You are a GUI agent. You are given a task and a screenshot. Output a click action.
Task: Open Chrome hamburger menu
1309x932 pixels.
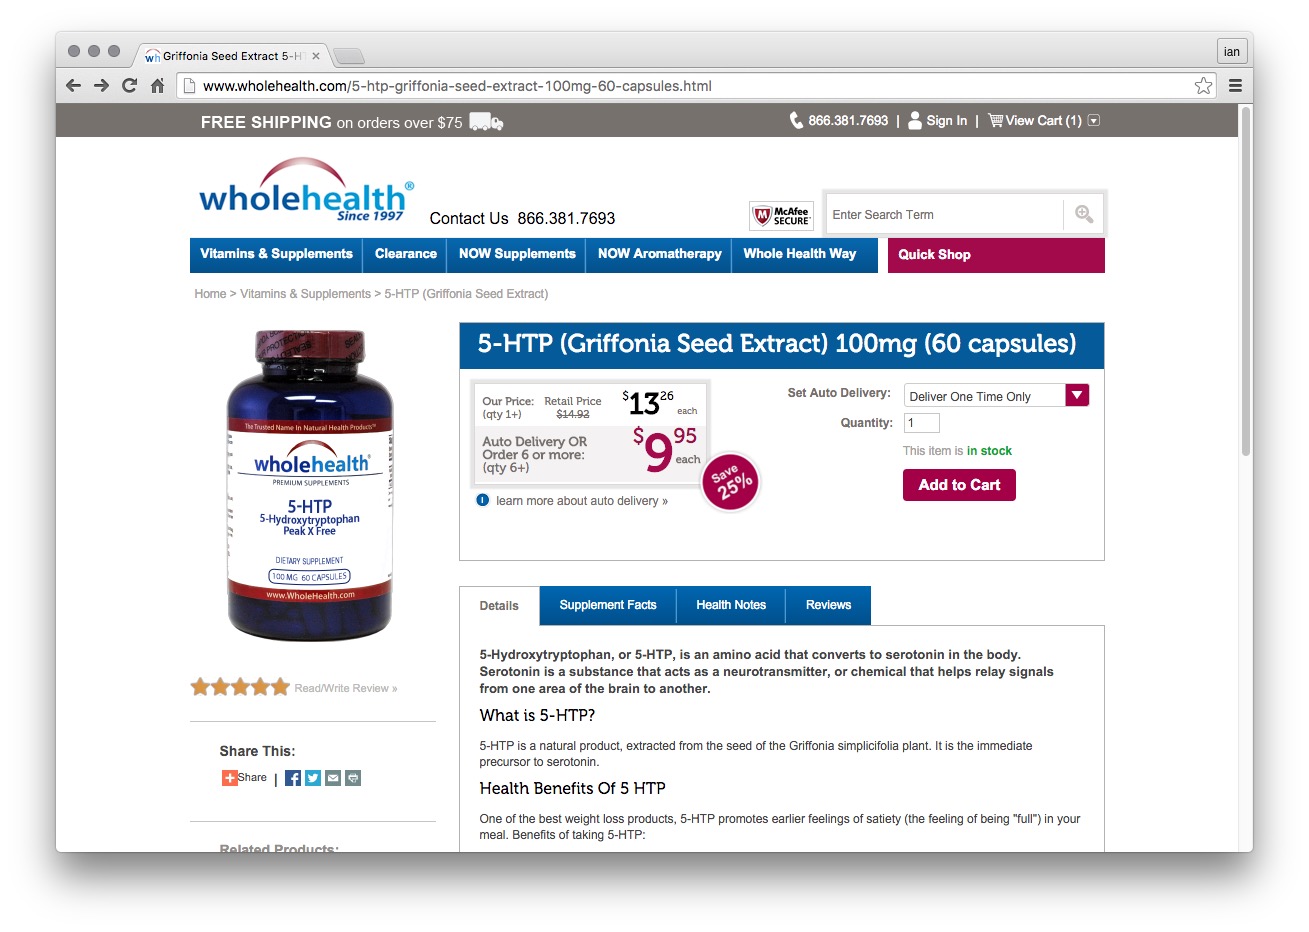coord(1235,86)
